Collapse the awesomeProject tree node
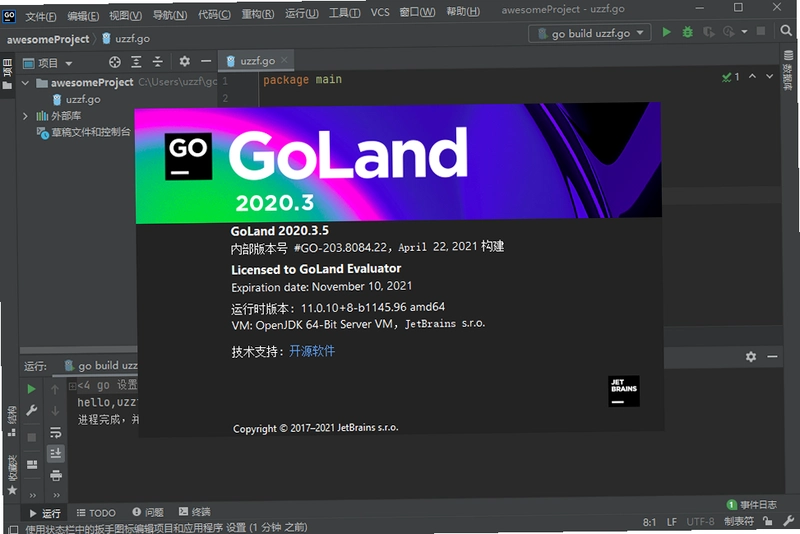Image resolution: width=800 pixels, height=534 pixels. click(25, 82)
